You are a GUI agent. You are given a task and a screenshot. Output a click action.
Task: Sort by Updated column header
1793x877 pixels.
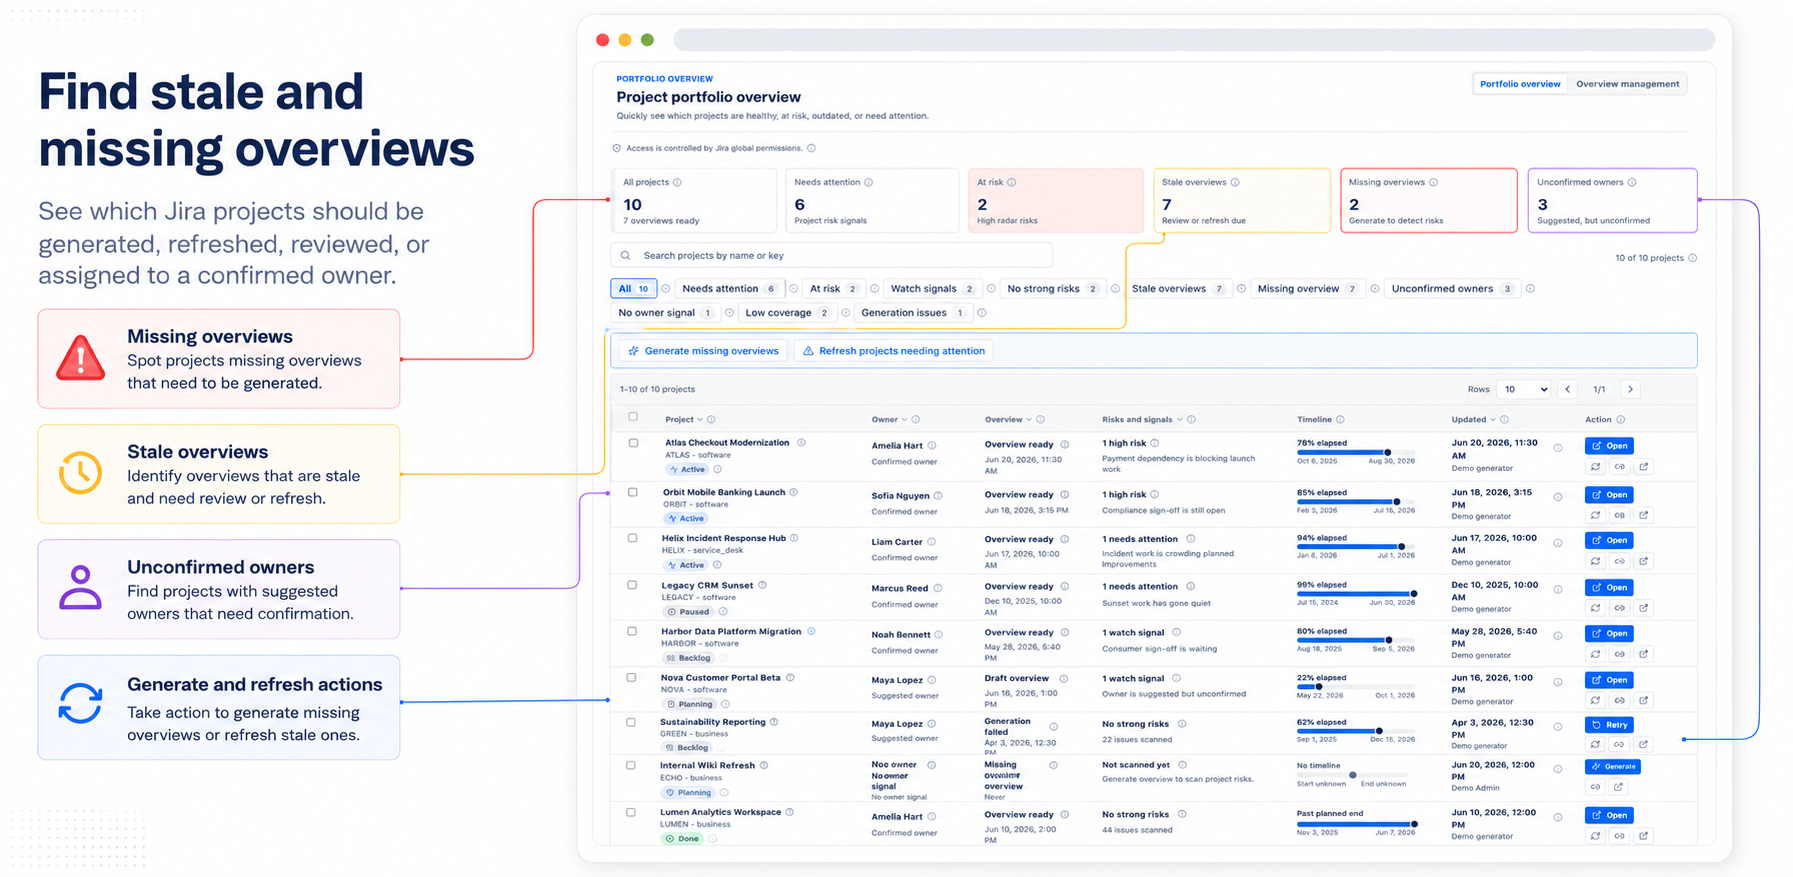click(1474, 420)
